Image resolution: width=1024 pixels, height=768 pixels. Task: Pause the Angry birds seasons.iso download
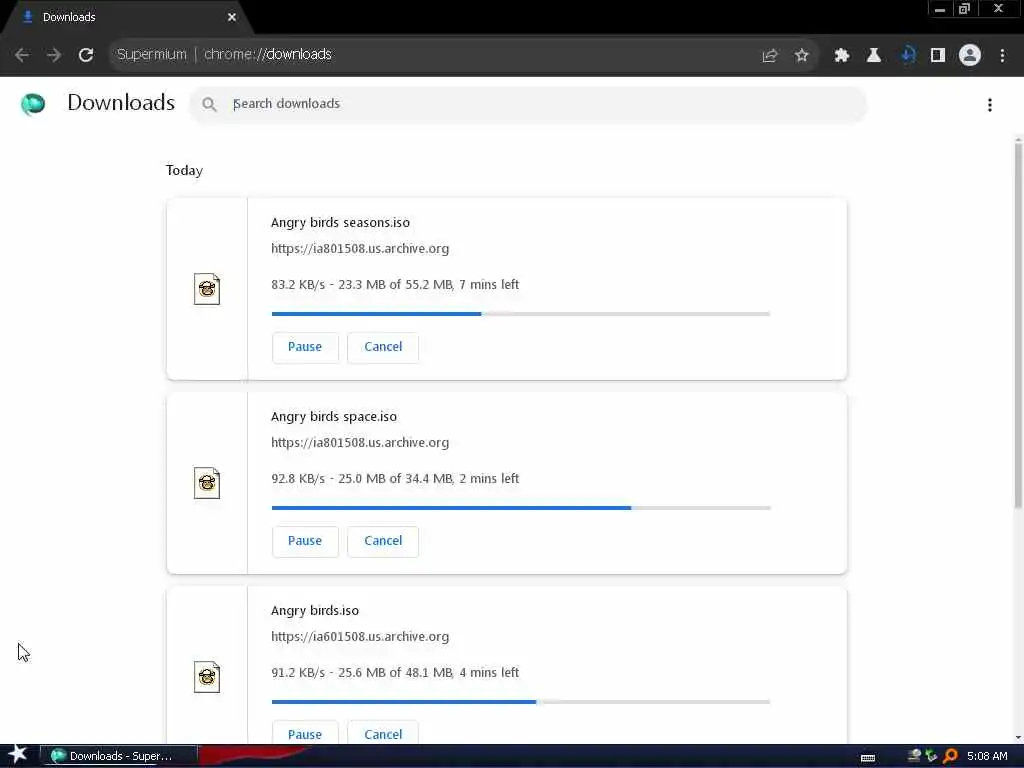tap(305, 347)
